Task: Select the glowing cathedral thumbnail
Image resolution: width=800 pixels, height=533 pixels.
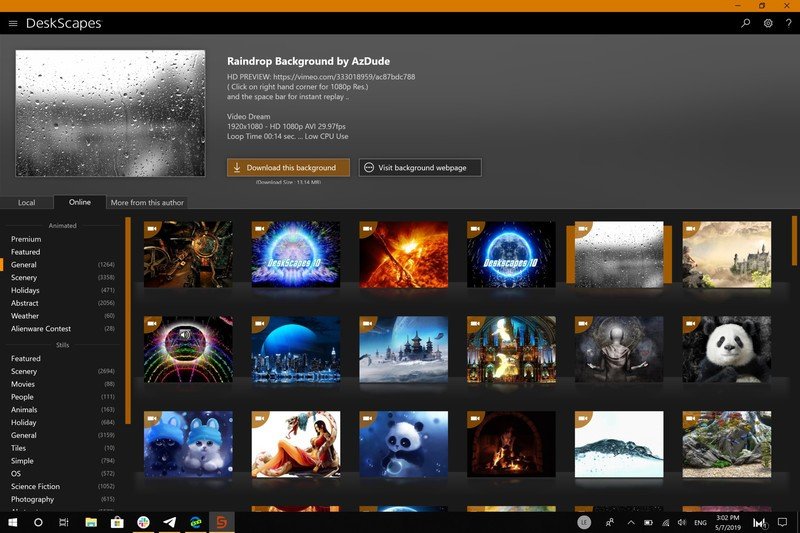Action: pos(511,349)
